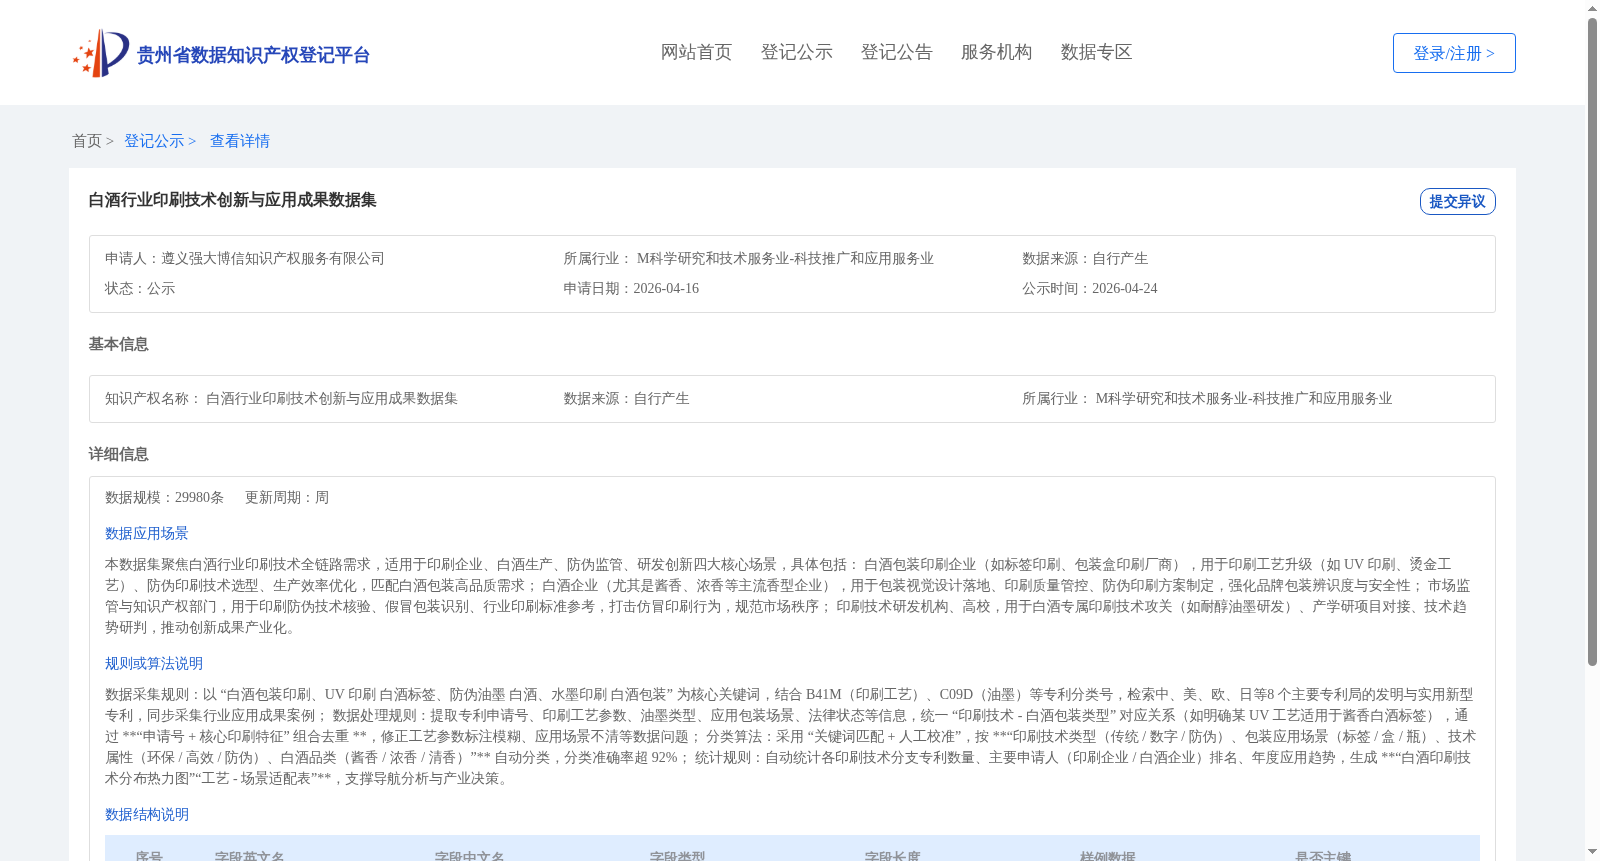Click the 登录/注册 button
This screenshot has width=1600, height=861.
pos(1454,53)
